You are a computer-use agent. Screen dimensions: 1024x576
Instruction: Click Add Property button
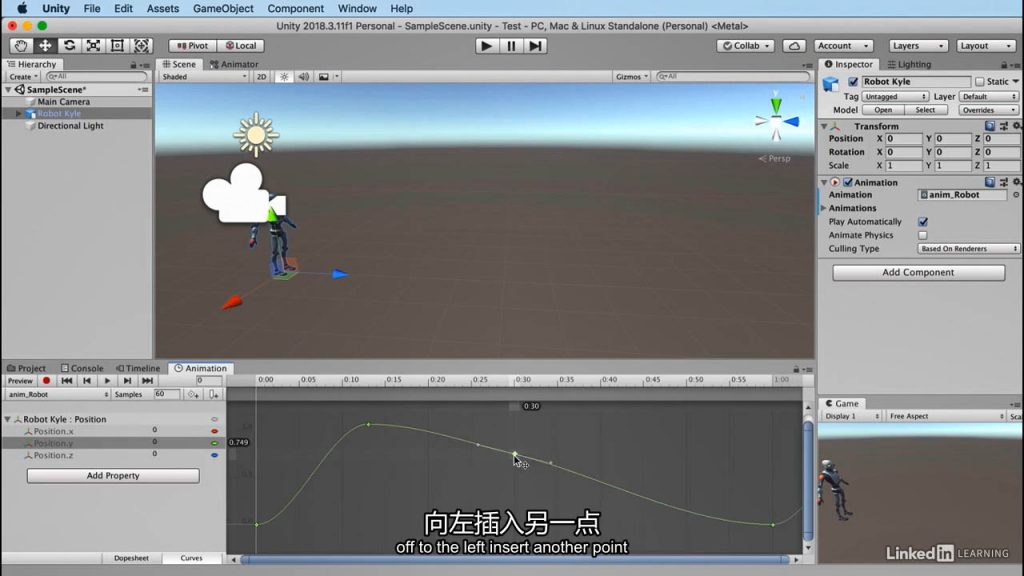(113, 475)
